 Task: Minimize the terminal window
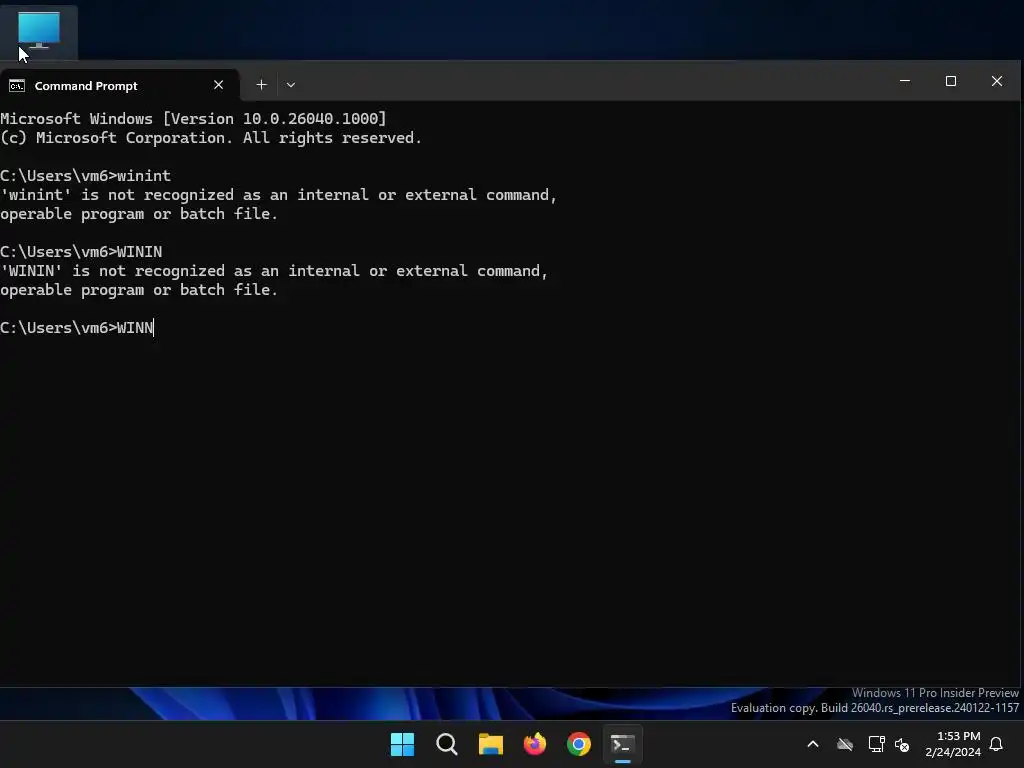click(x=904, y=81)
